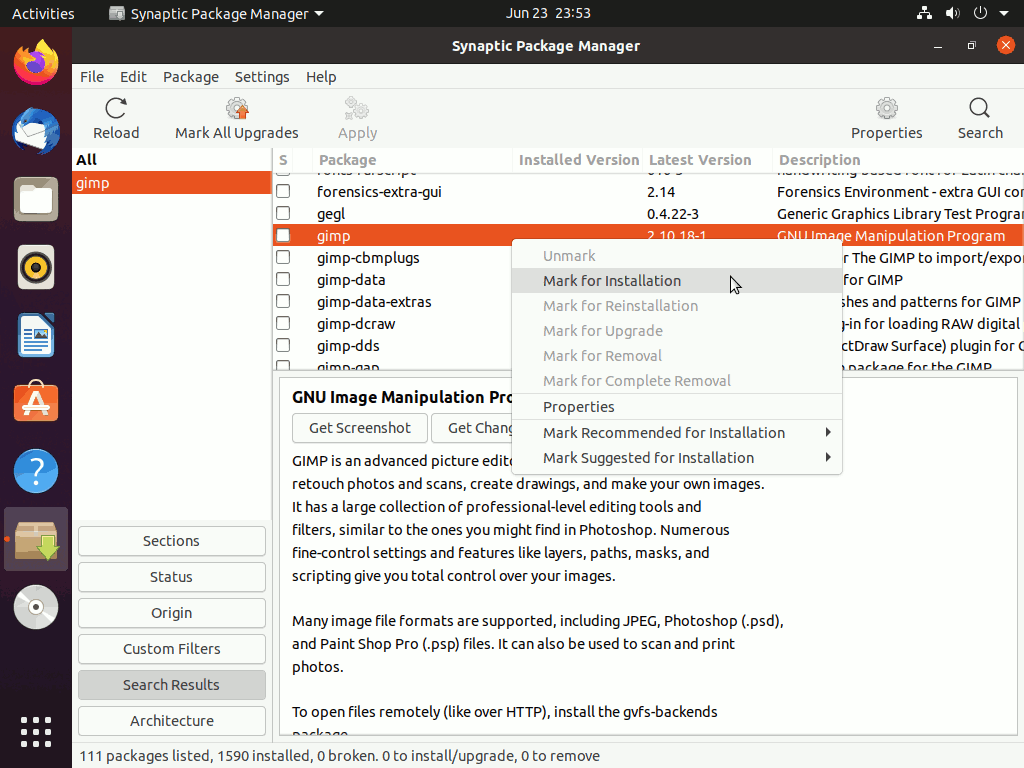Image resolution: width=1024 pixels, height=768 pixels.
Task: Open the Show Applications grid
Action: point(36,731)
